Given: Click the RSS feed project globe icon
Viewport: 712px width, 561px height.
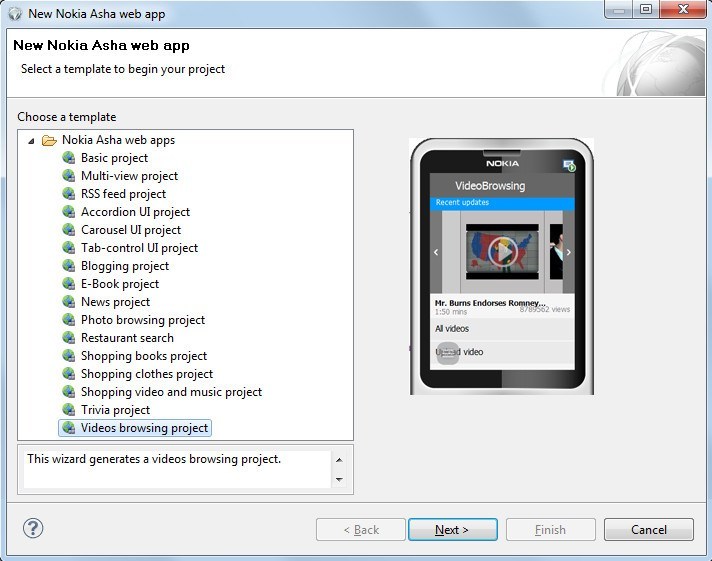Looking at the screenshot, I should [69, 194].
